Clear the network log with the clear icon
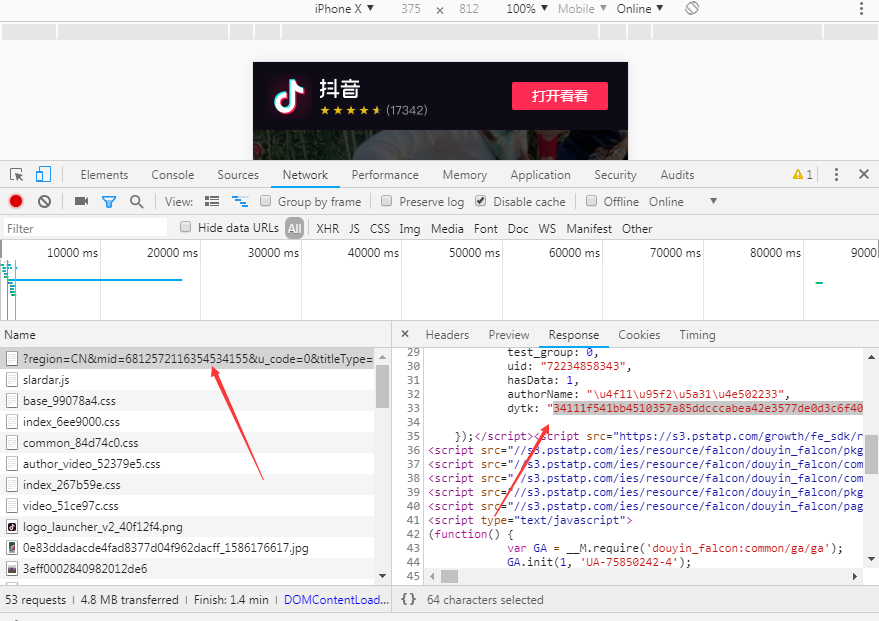 [x=44, y=201]
